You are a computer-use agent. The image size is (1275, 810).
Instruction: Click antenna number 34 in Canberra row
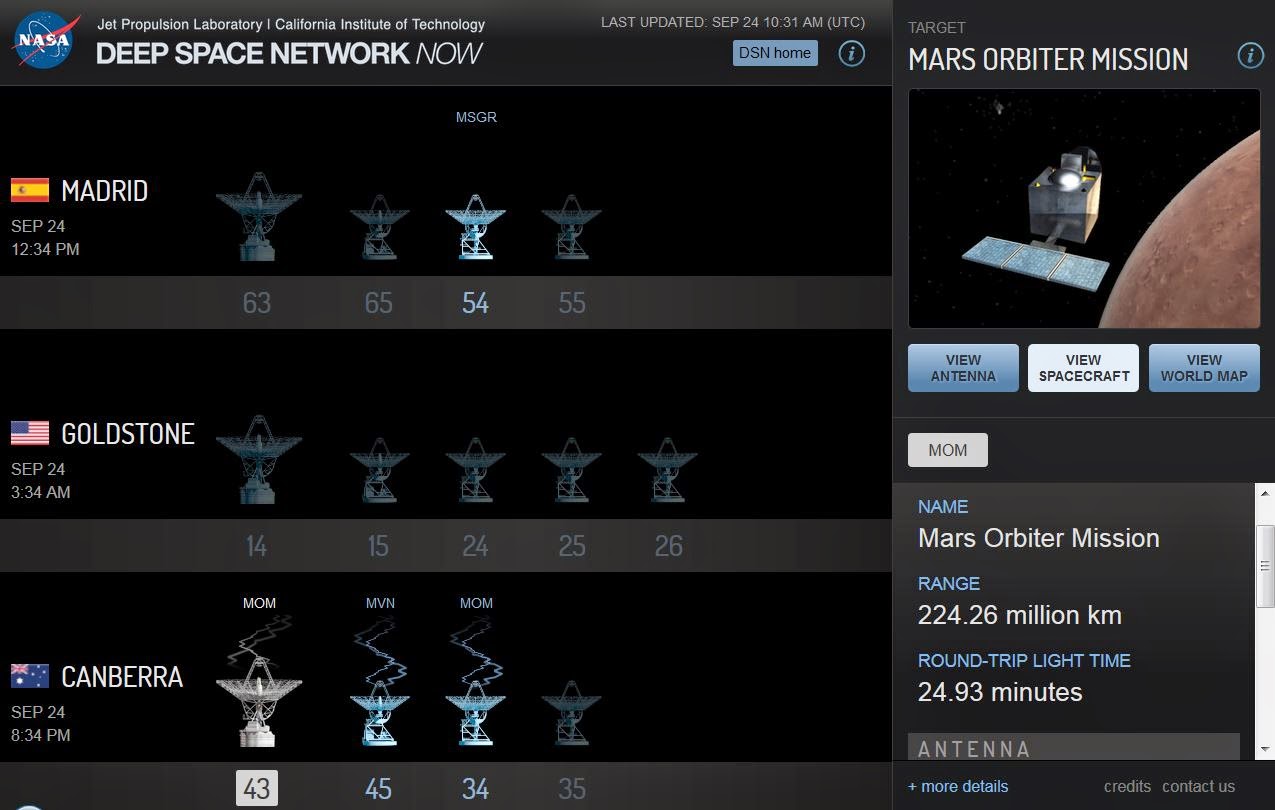(475, 789)
